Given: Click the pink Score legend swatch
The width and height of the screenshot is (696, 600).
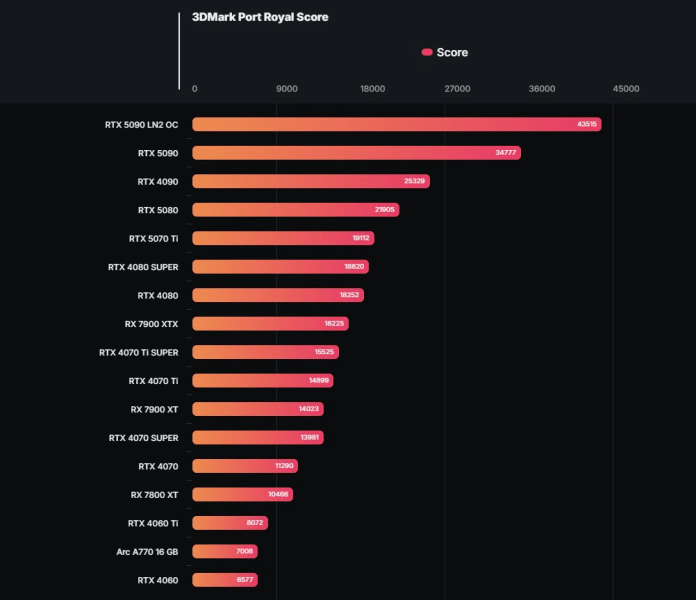Looking at the screenshot, I should tap(427, 52).
